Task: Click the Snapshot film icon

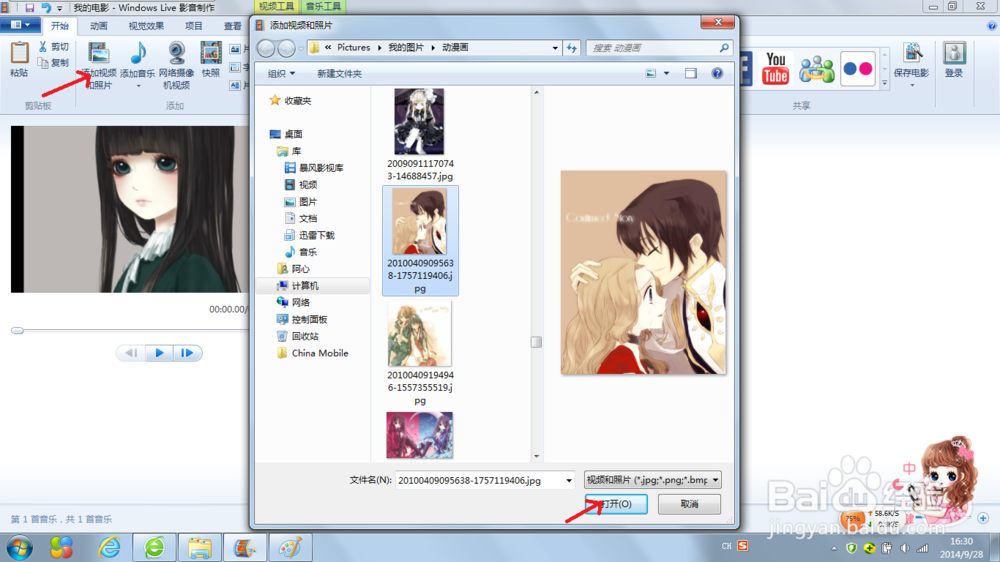Action: point(210,53)
